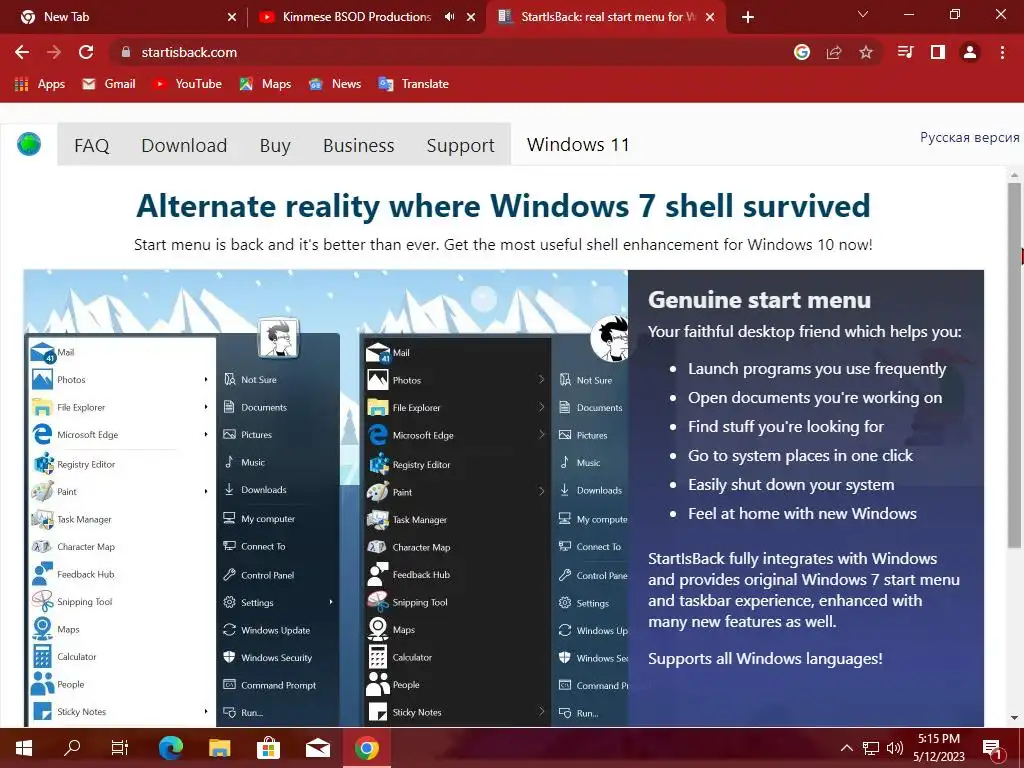
Task: Open the FAQ page
Action: tap(91, 145)
